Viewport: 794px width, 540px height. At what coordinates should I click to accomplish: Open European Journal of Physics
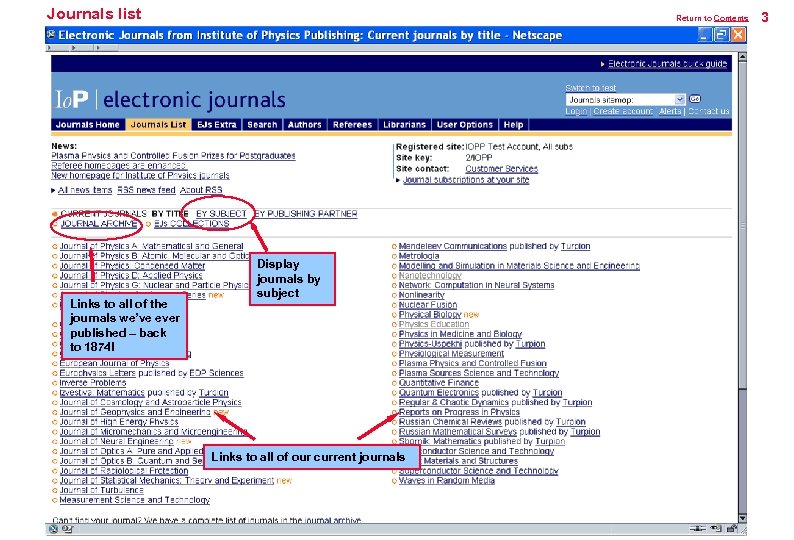coord(114,363)
